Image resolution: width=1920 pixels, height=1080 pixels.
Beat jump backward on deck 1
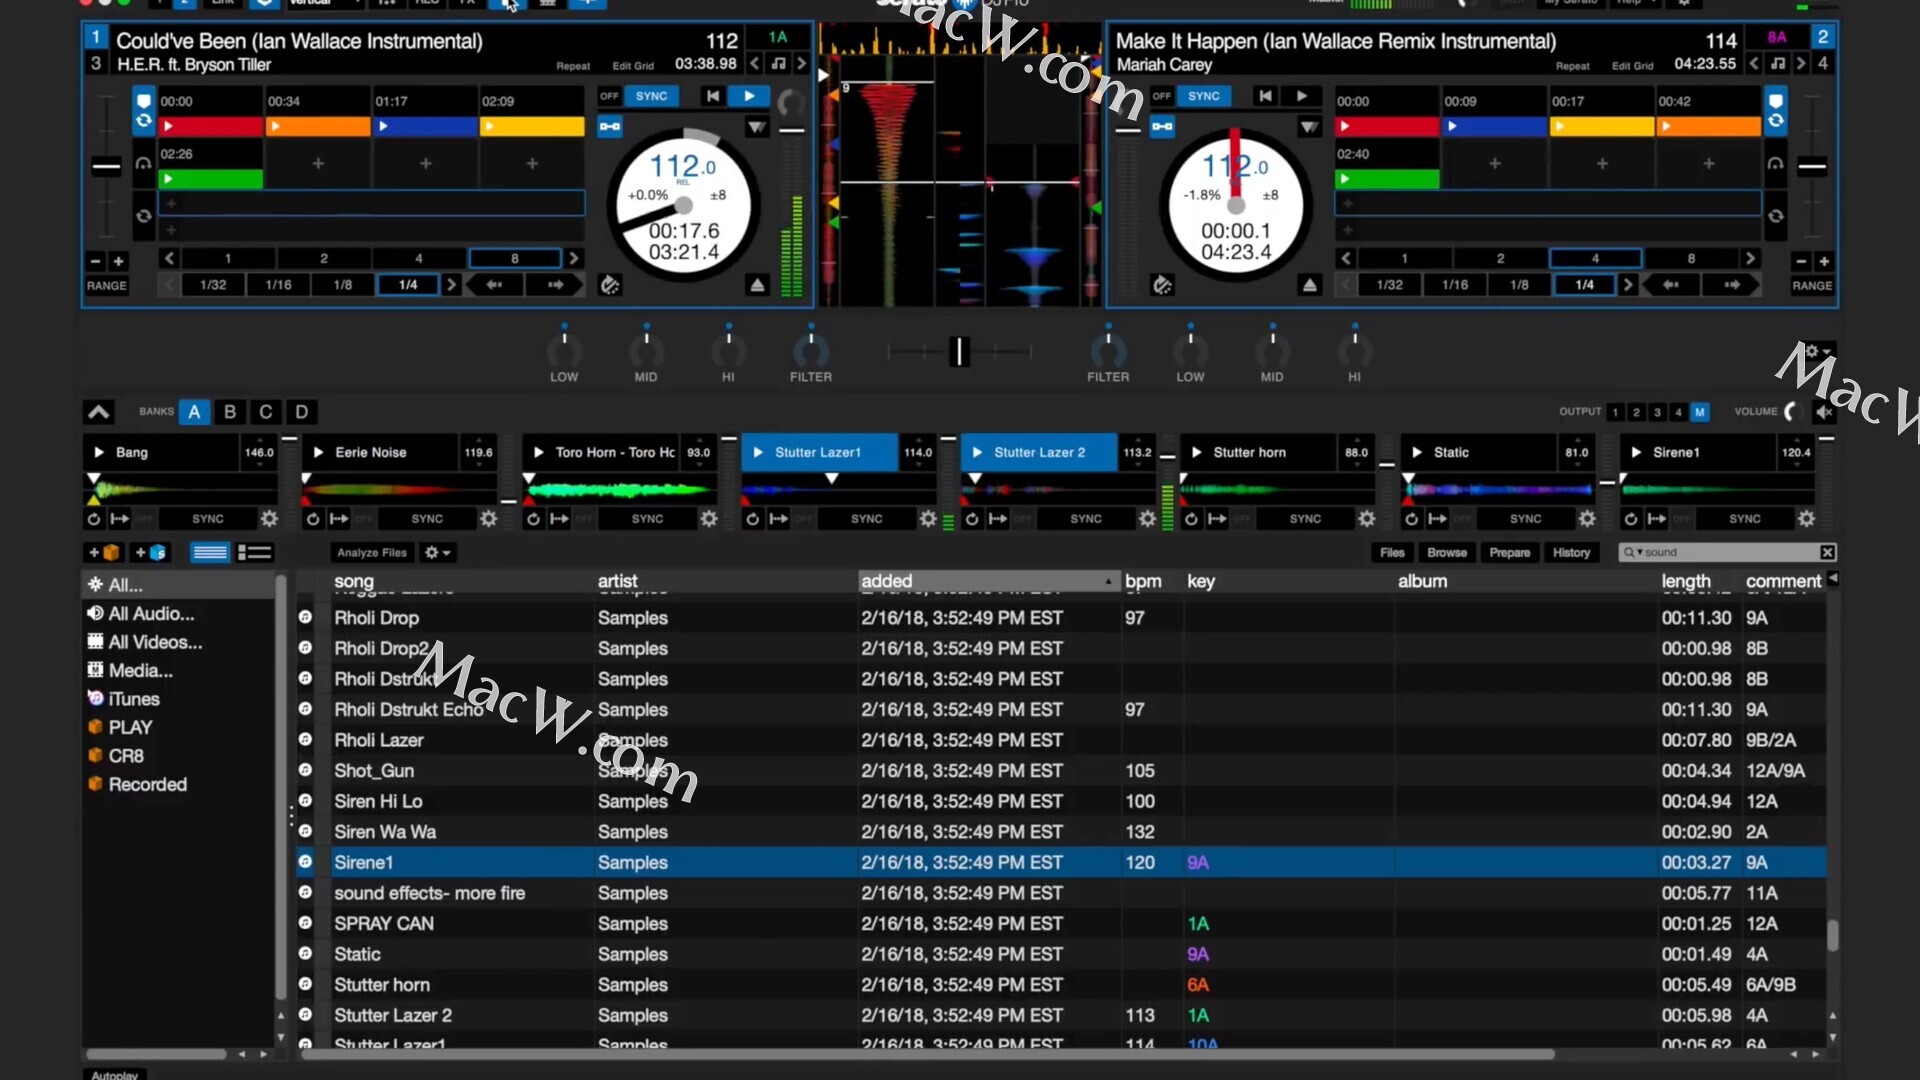[x=495, y=285]
